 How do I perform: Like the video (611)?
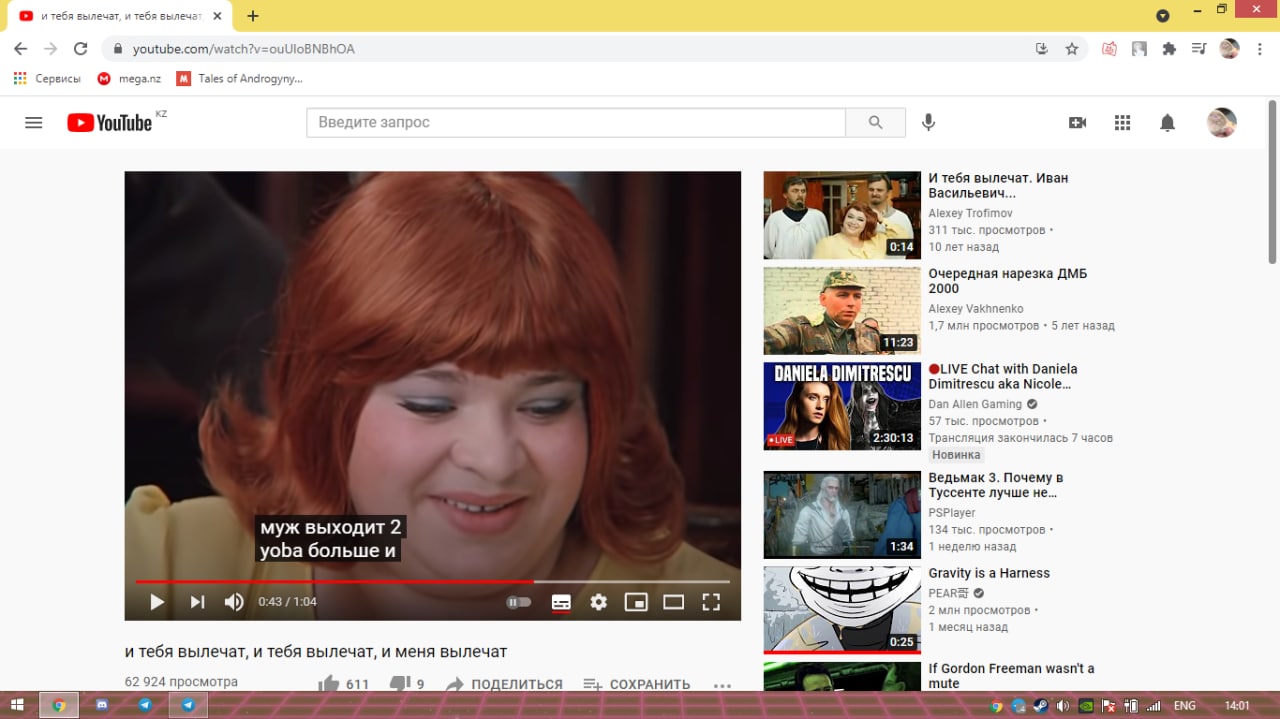[x=343, y=684]
